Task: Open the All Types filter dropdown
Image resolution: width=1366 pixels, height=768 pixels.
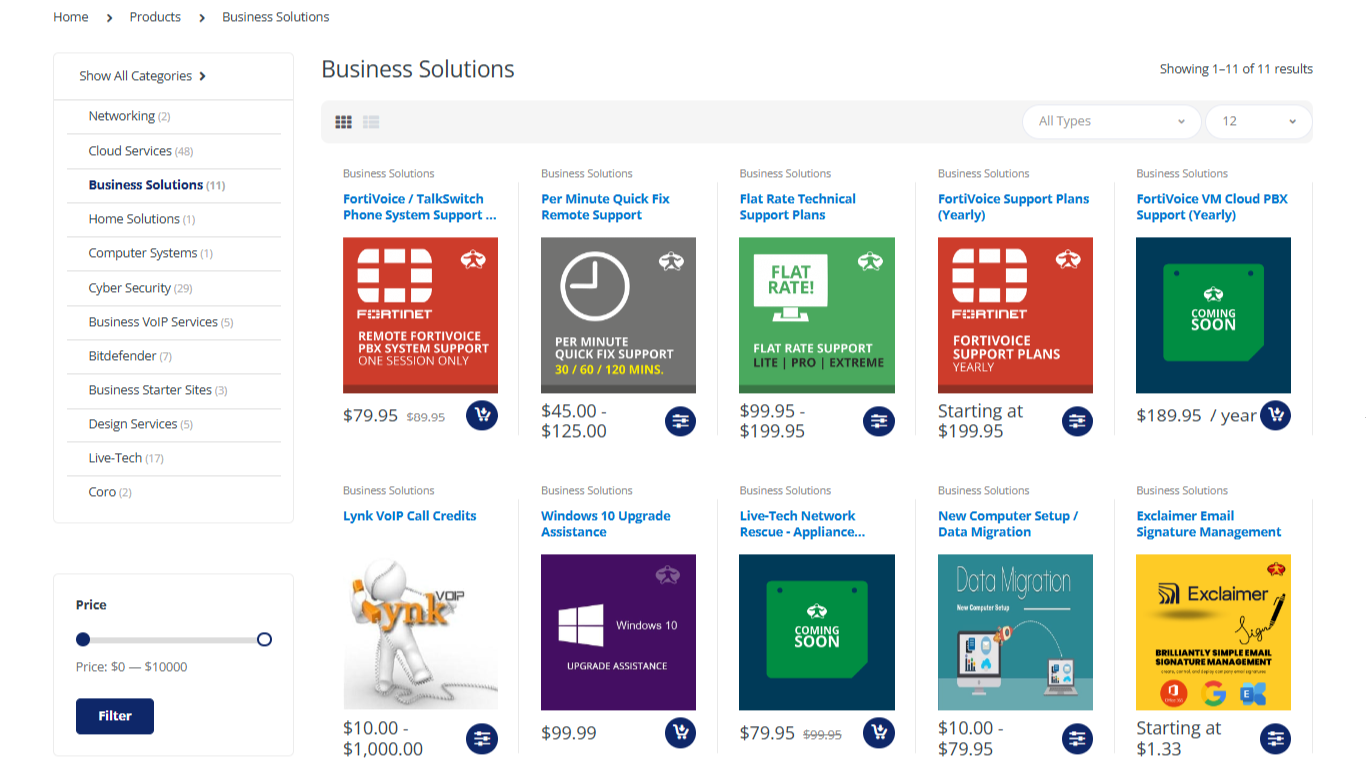Action: point(1111,121)
